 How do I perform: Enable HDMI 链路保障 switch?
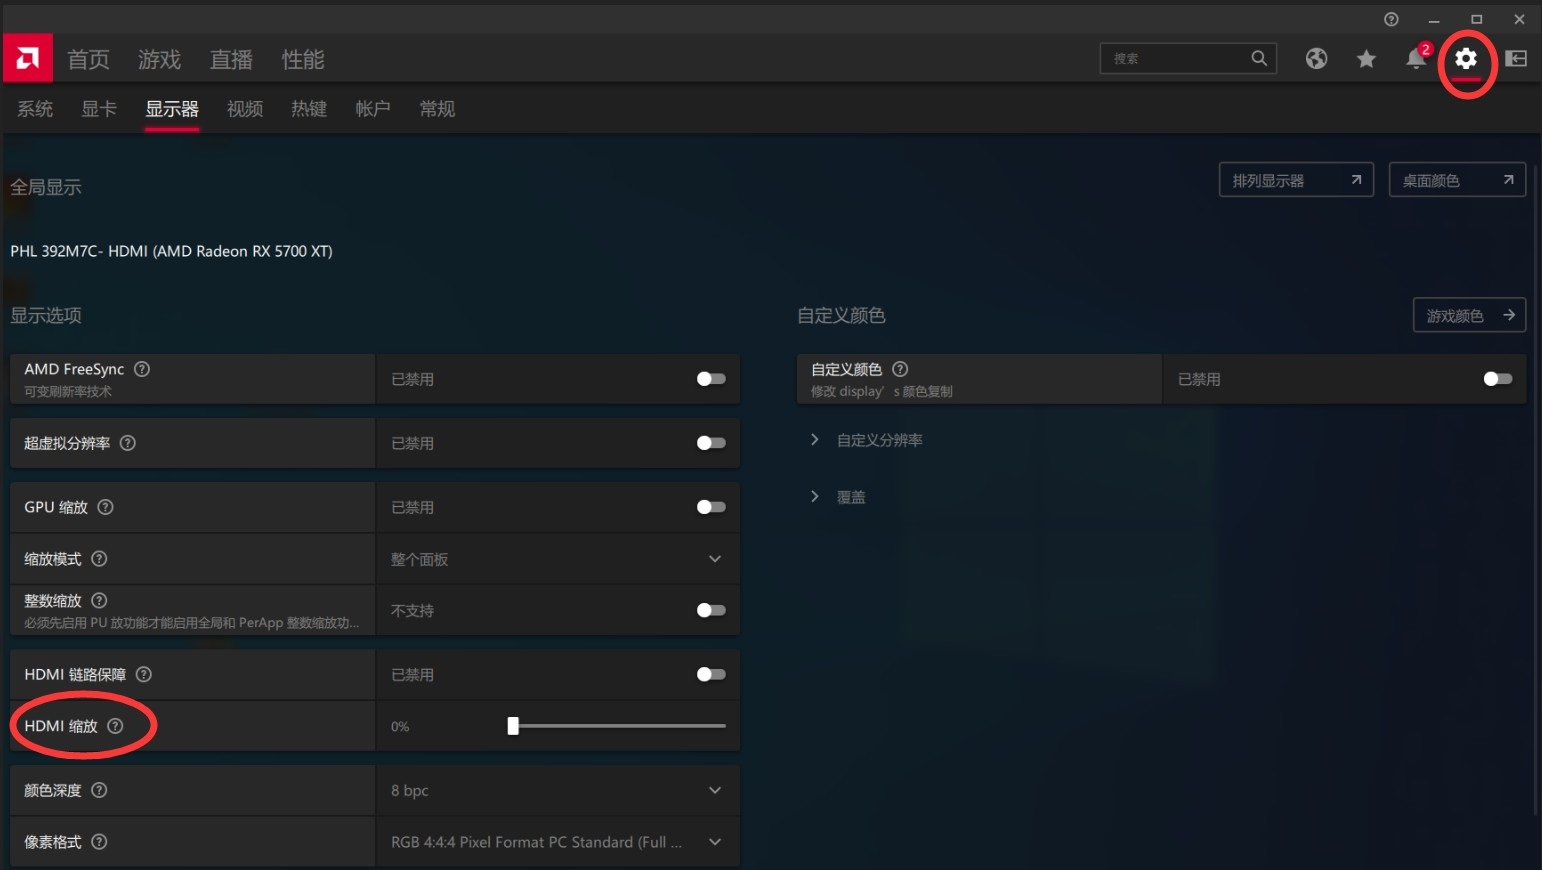click(x=711, y=674)
